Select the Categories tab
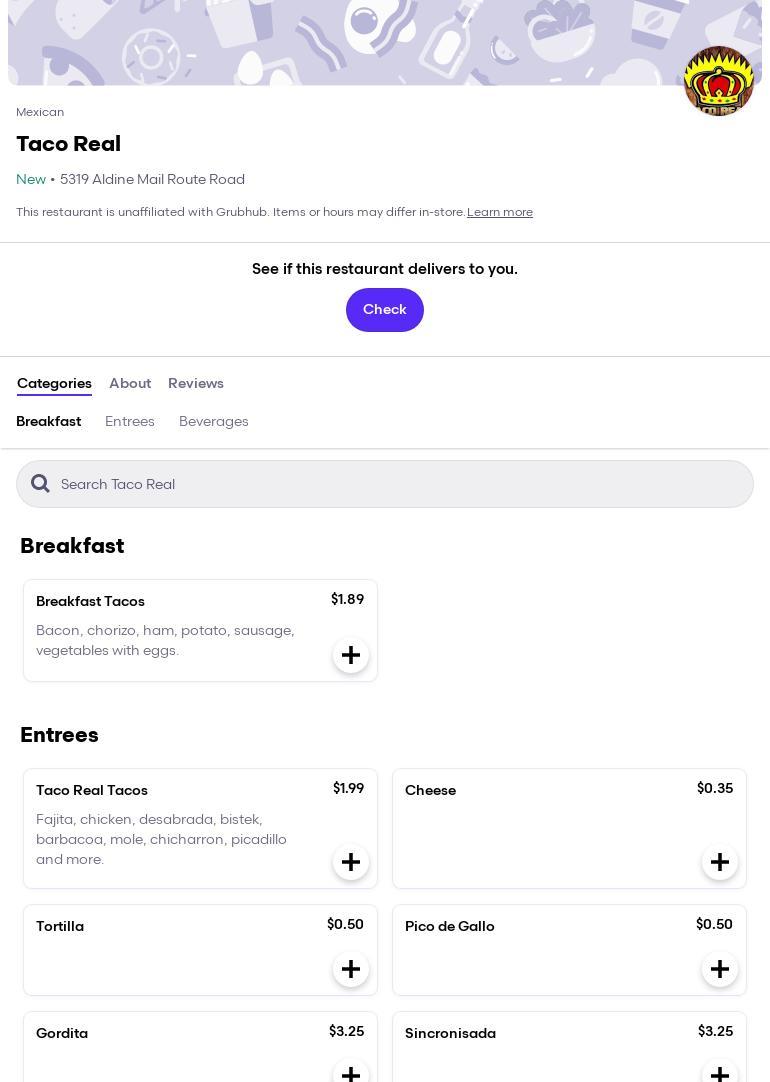The width and height of the screenshot is (770, 1082). (54, 384)
